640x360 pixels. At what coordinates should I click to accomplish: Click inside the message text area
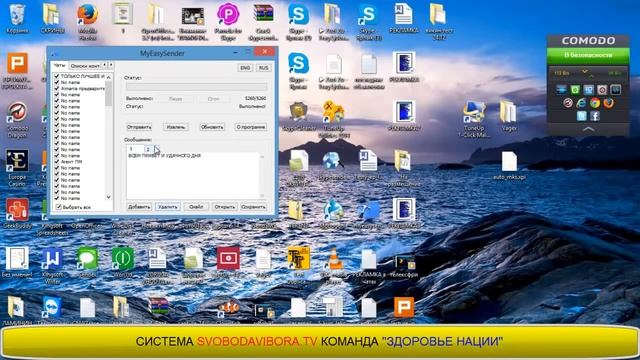point(193,176)
